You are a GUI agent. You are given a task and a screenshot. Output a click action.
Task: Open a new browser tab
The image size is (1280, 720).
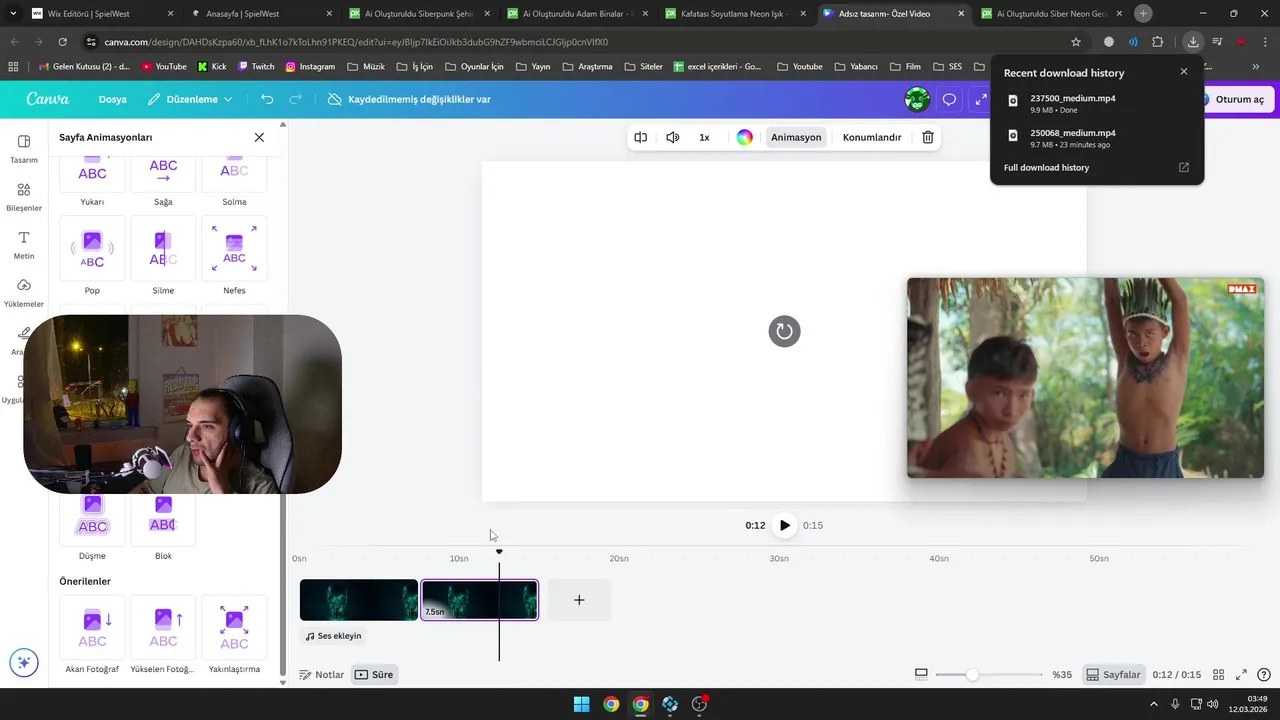(1143, 14)
